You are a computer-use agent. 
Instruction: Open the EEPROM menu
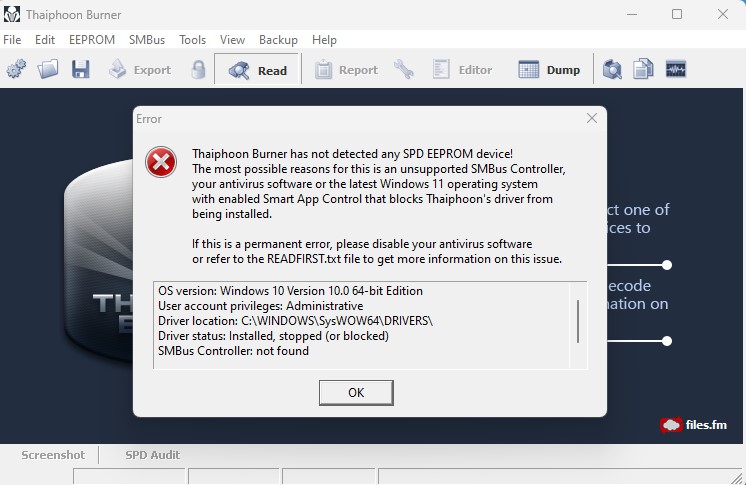tap(92, 40)
